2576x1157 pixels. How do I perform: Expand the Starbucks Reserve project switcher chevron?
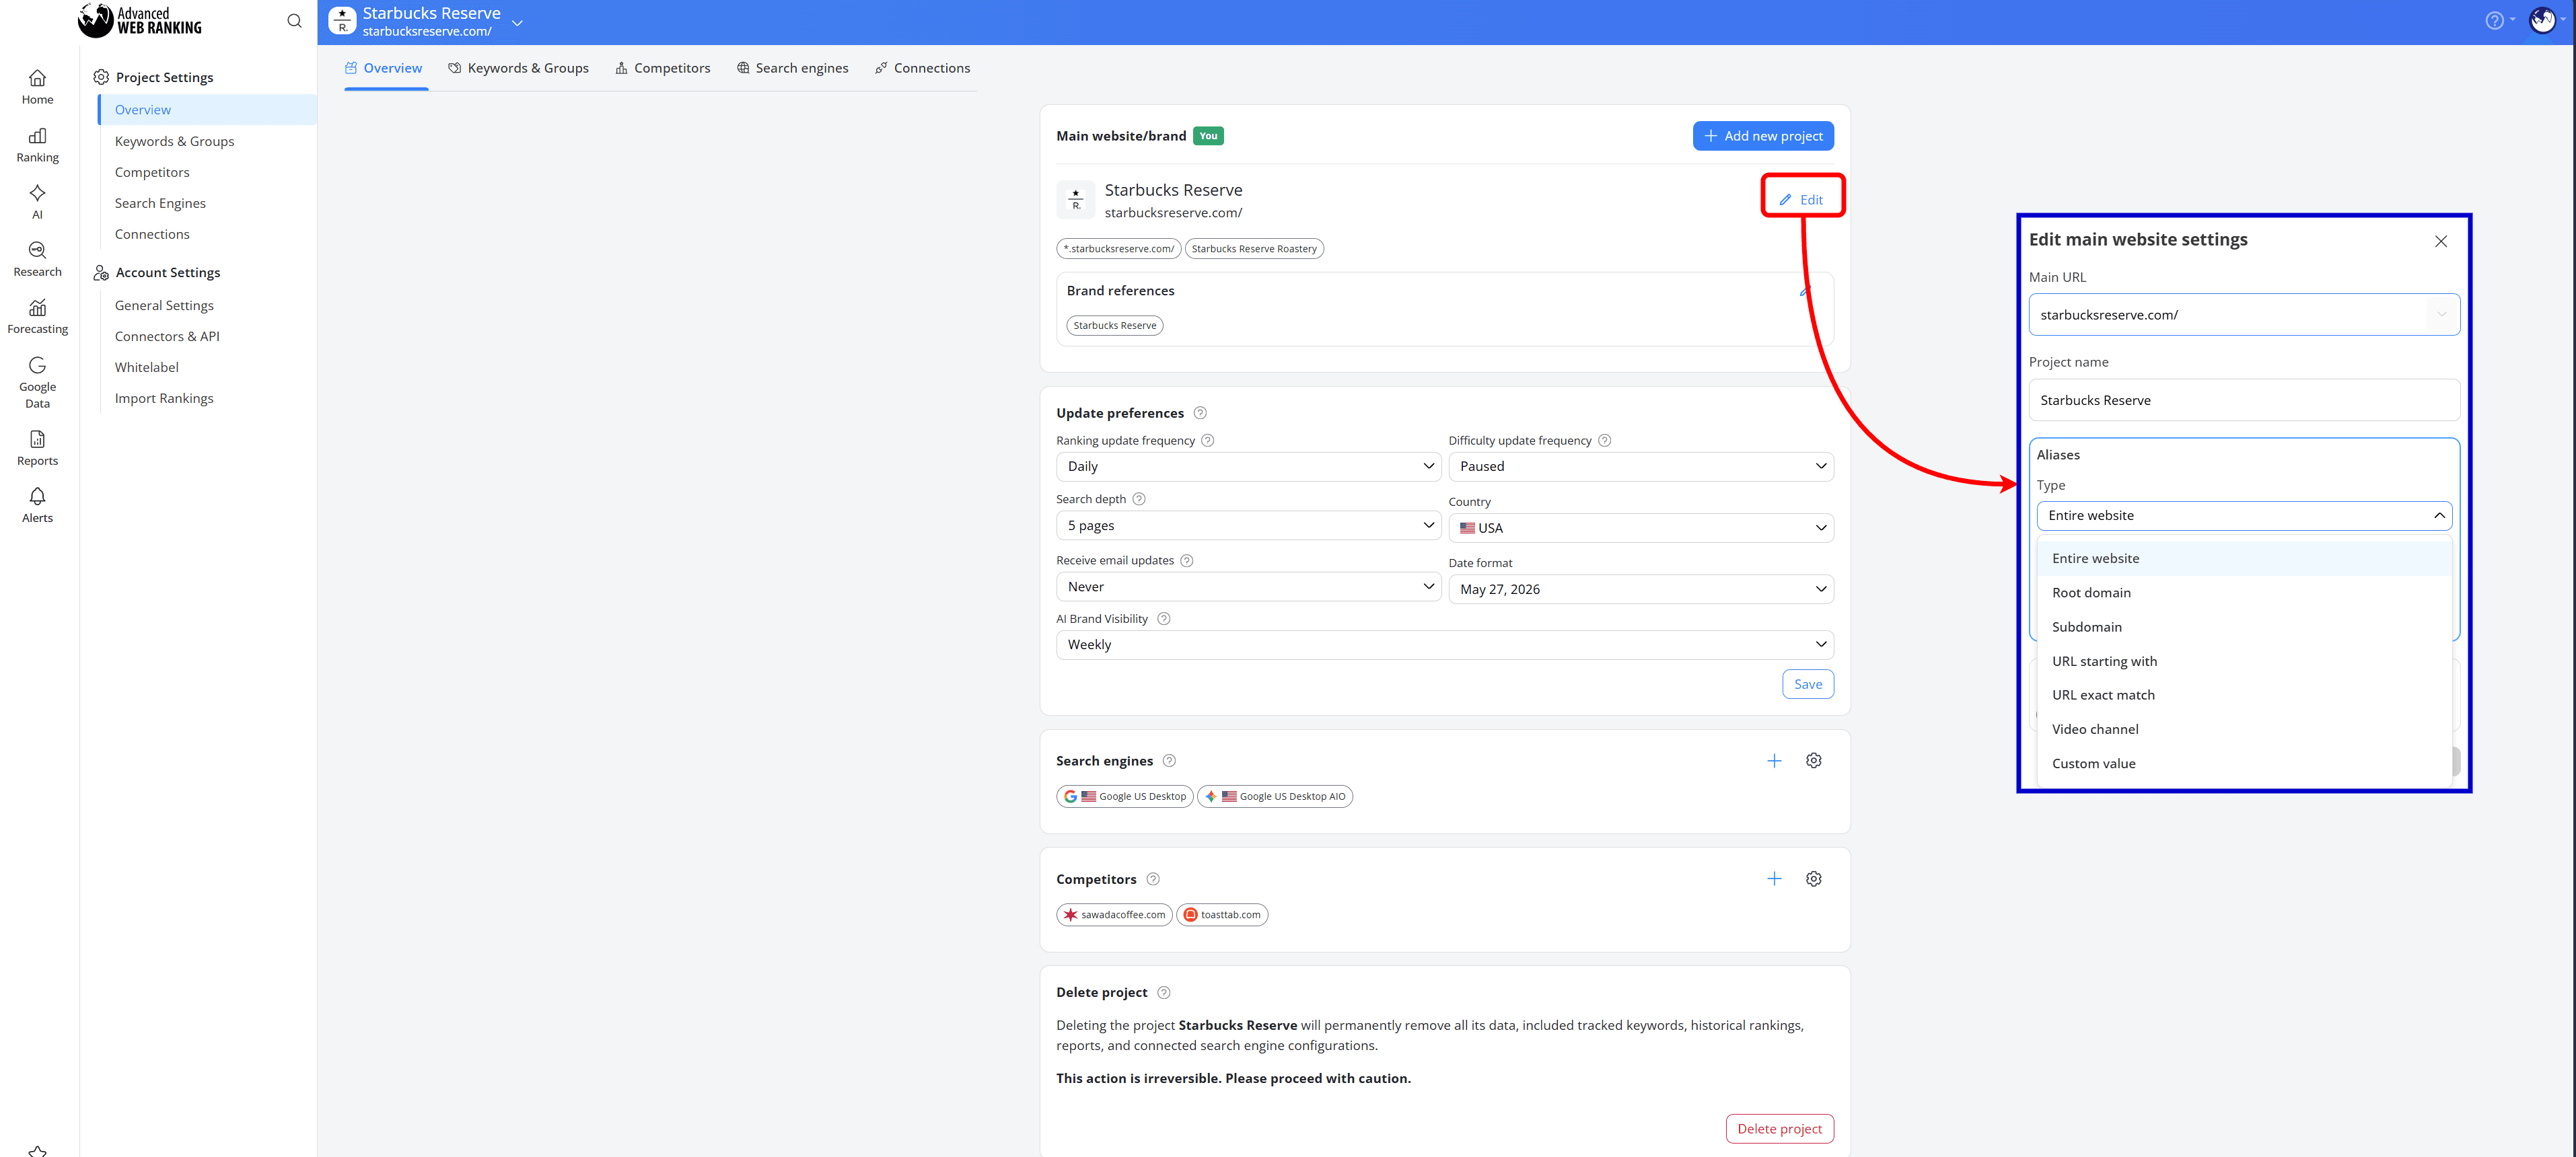[517, 23]
